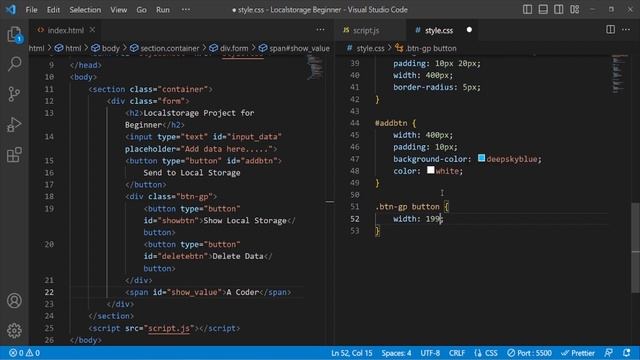Open the File menu
The image size is (640, 360).
(x=31, y=9)
